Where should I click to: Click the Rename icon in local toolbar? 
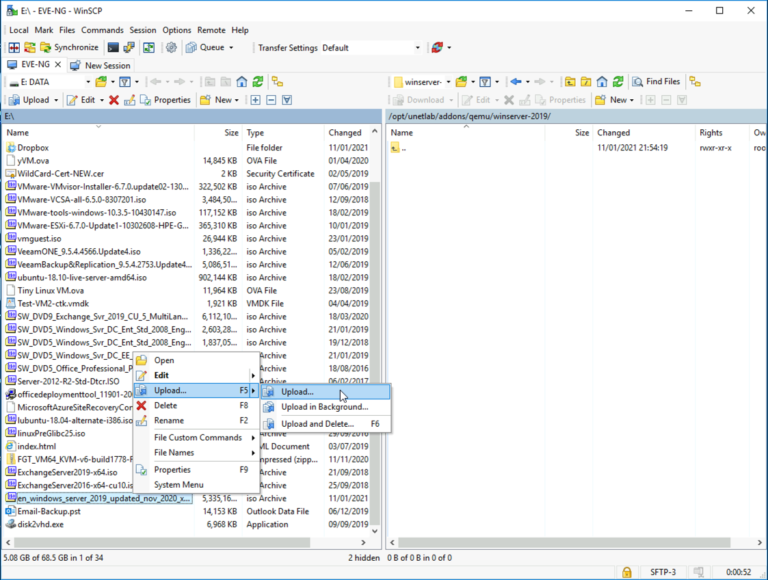(129, 100)
